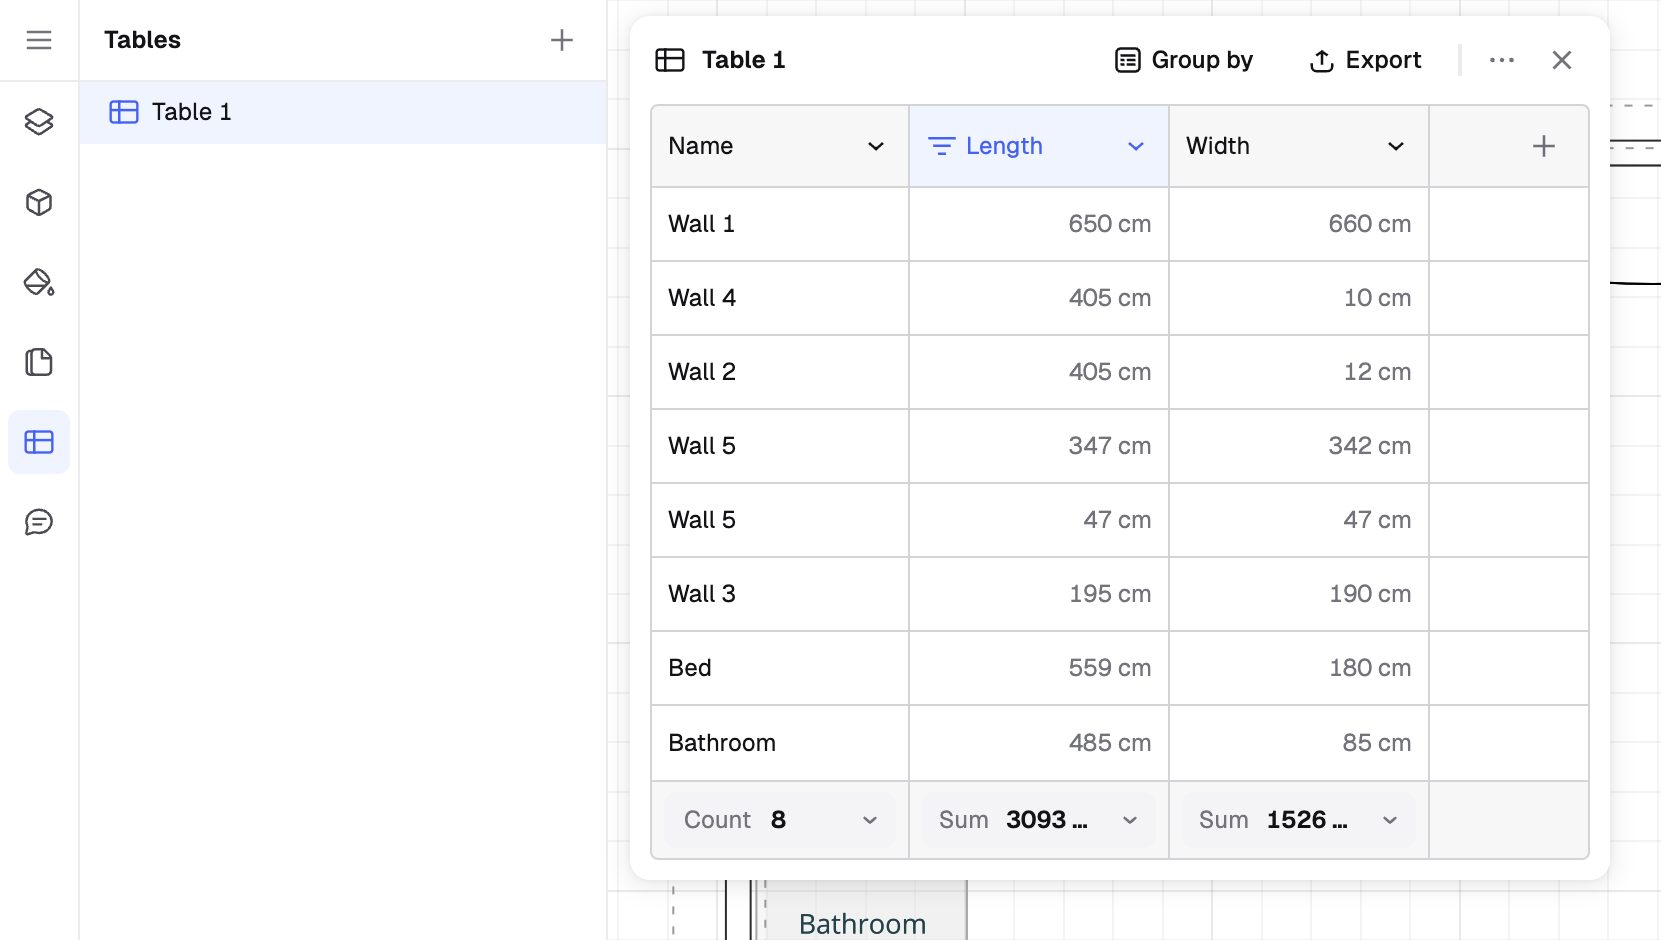Expand the Length column dropdown
Image resolution: width=1661 pixels, height=940 pixels.
click(1135, 146)
